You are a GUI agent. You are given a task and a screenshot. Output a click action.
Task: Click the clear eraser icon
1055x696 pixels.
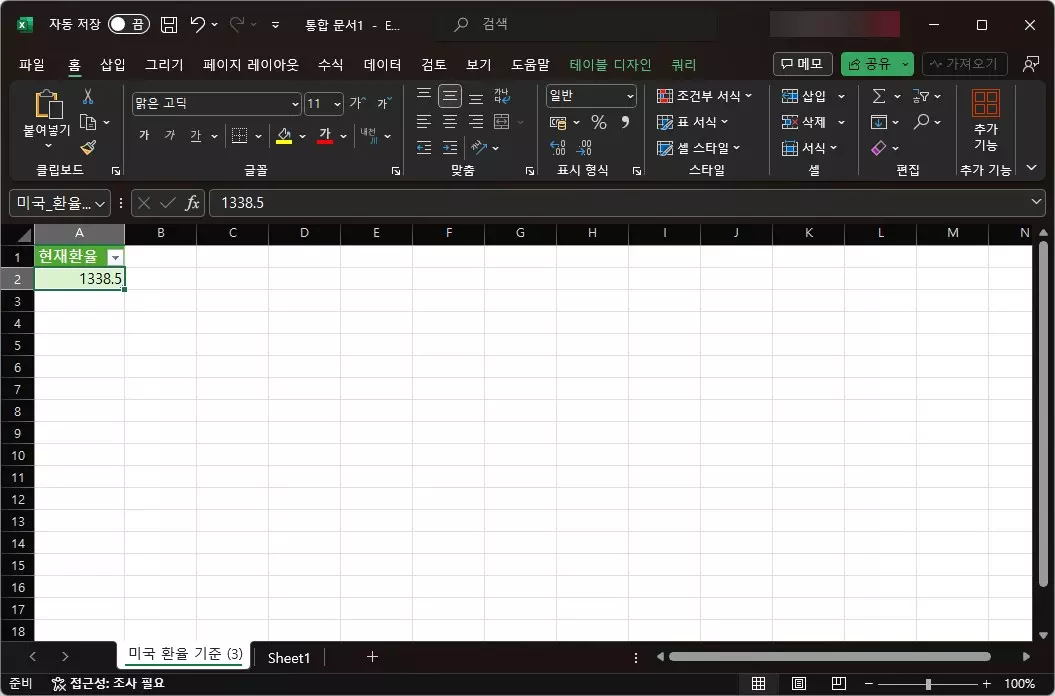click(x=879, y=147)
